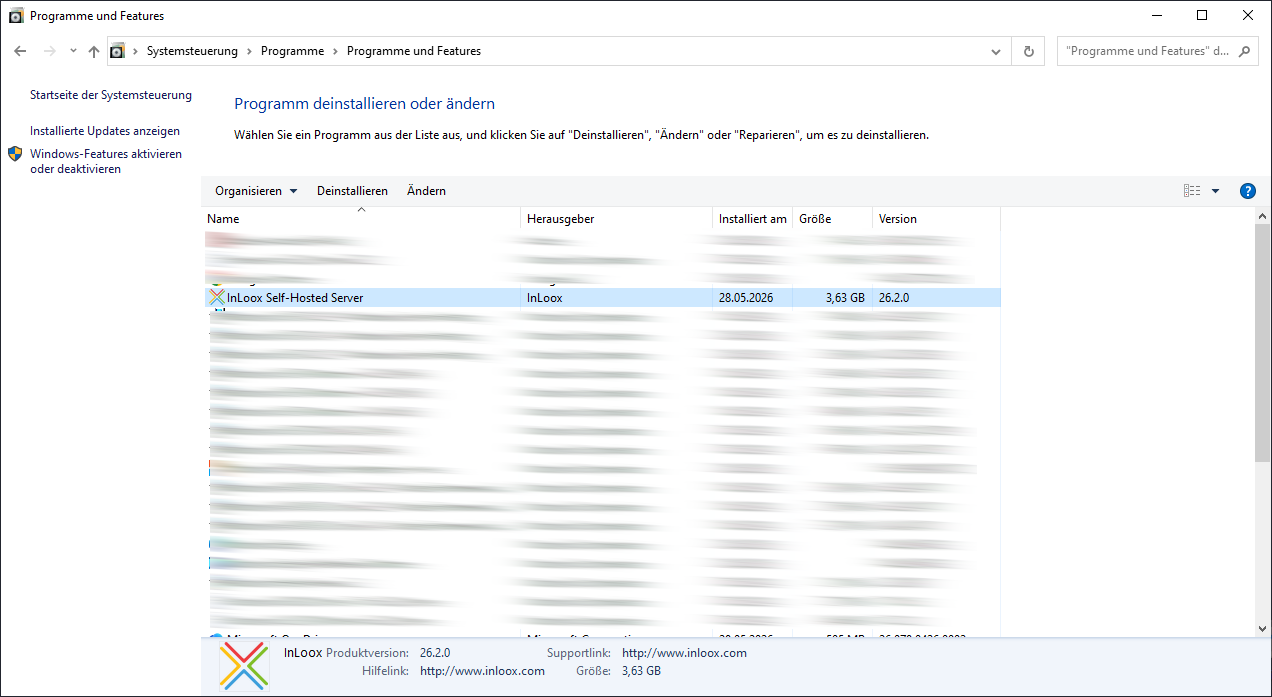Click Produktversion value 26.2.0 in details pane
1272x697 pixels.
tap(435, 653)
